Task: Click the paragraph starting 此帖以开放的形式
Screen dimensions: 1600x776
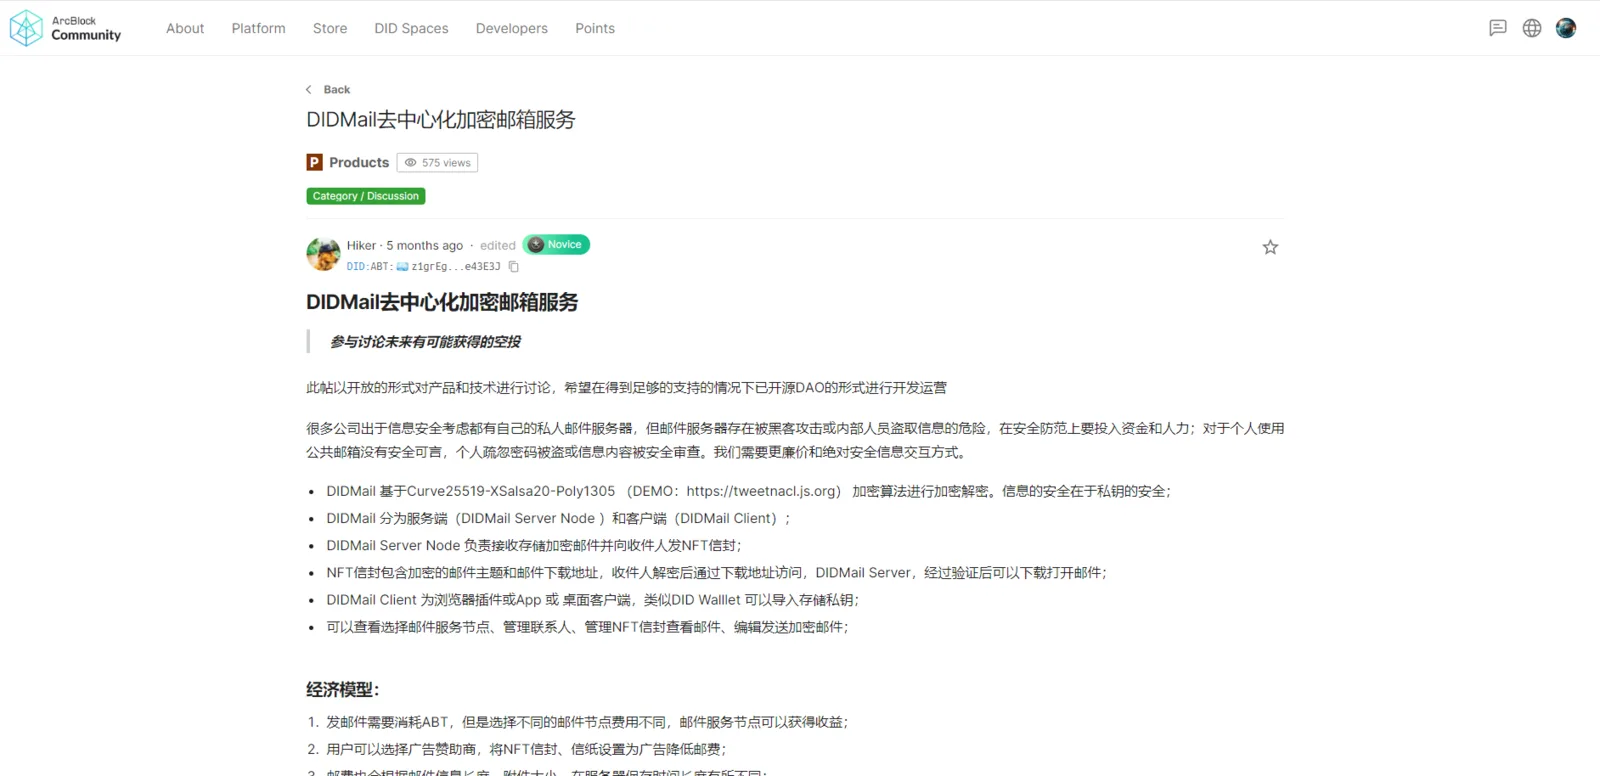Action: 626,388
